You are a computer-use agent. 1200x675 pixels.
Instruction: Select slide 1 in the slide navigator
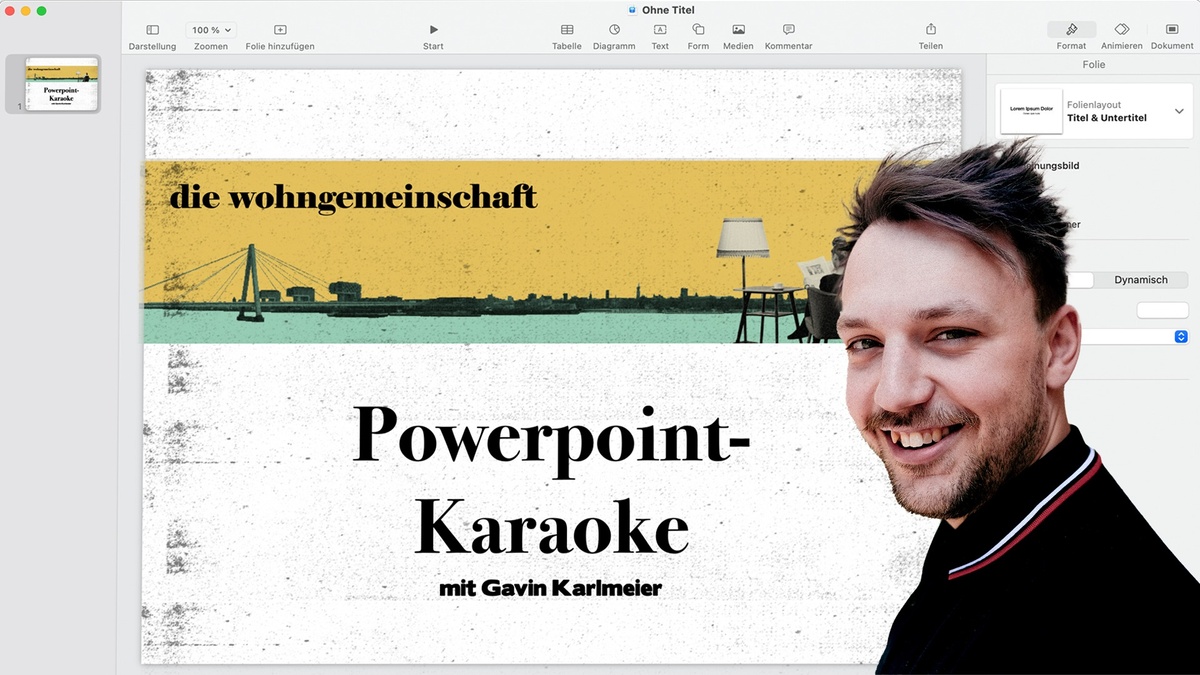(x=57, y=84)
